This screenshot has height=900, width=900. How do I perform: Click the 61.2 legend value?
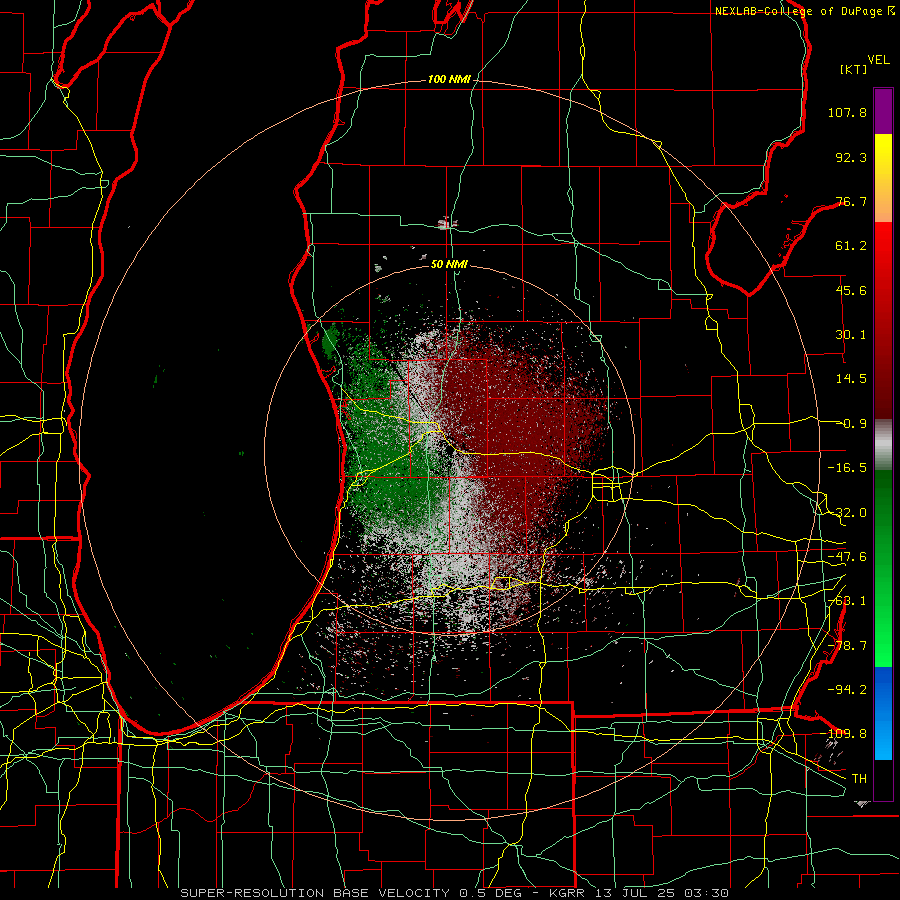(851, 246)
